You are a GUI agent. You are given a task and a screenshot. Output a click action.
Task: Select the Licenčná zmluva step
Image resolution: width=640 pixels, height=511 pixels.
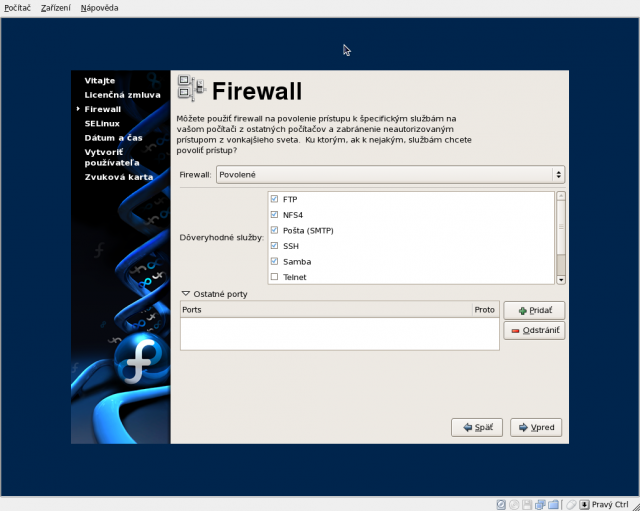[122, 95]
